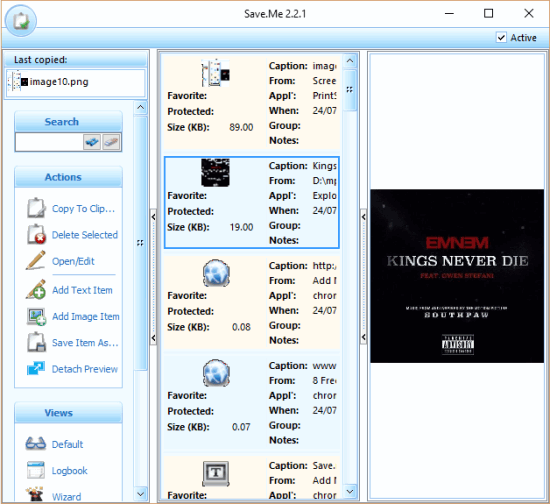The image size is (550, 504).
Task: Click the 0.07 size value
Action: tap(241, 427)
